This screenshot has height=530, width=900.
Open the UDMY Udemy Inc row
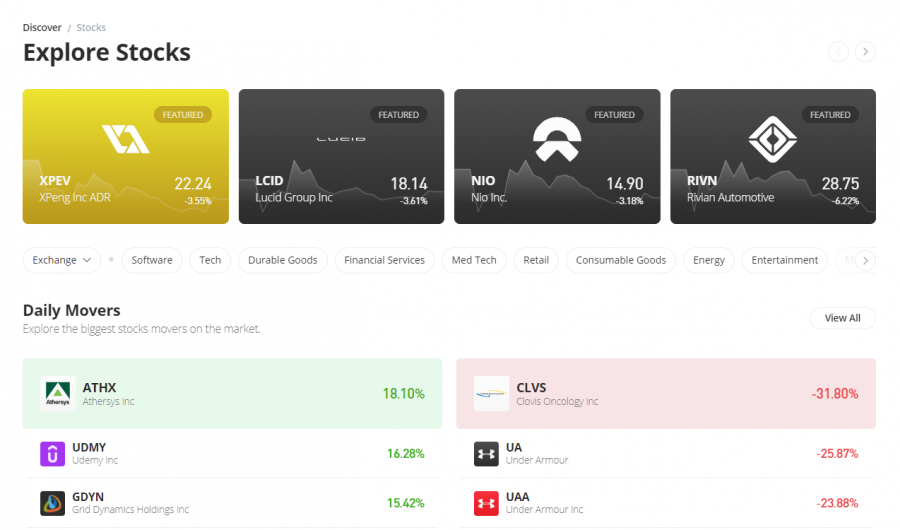tap(232, 454)
